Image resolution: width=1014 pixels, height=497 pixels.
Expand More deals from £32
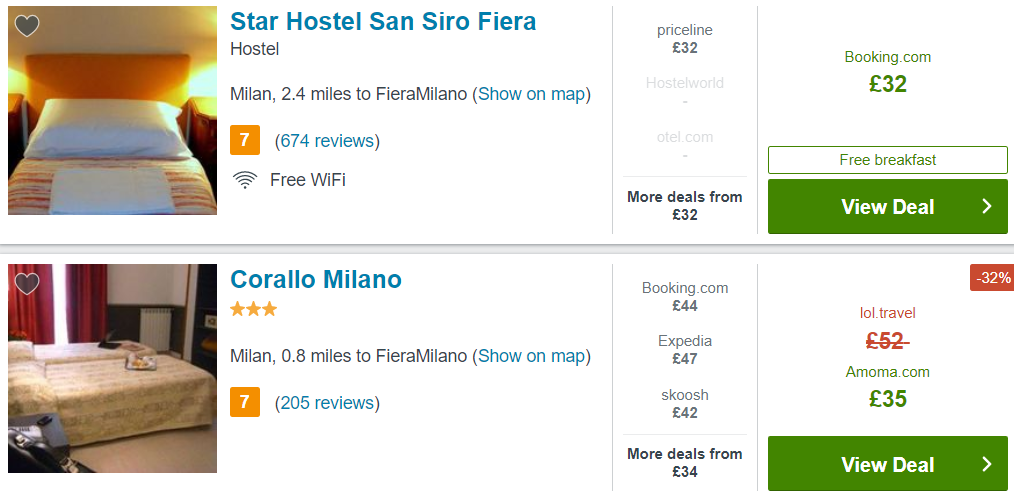click(685, 206)
